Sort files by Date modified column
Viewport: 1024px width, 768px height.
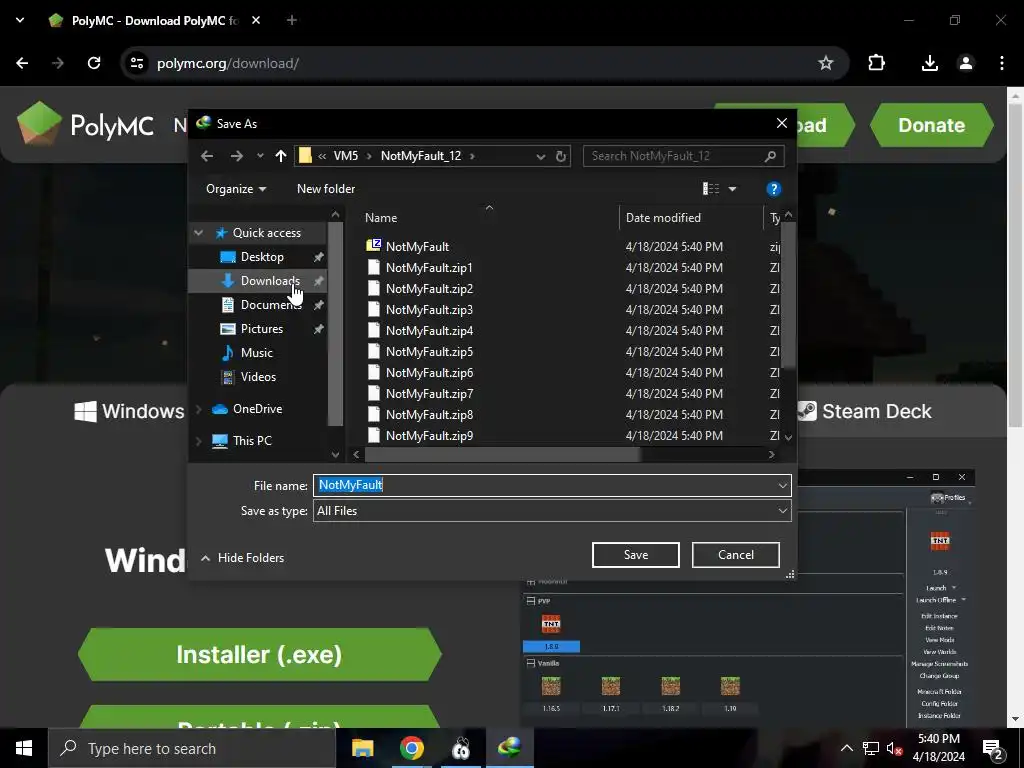[x=663, y=218]
